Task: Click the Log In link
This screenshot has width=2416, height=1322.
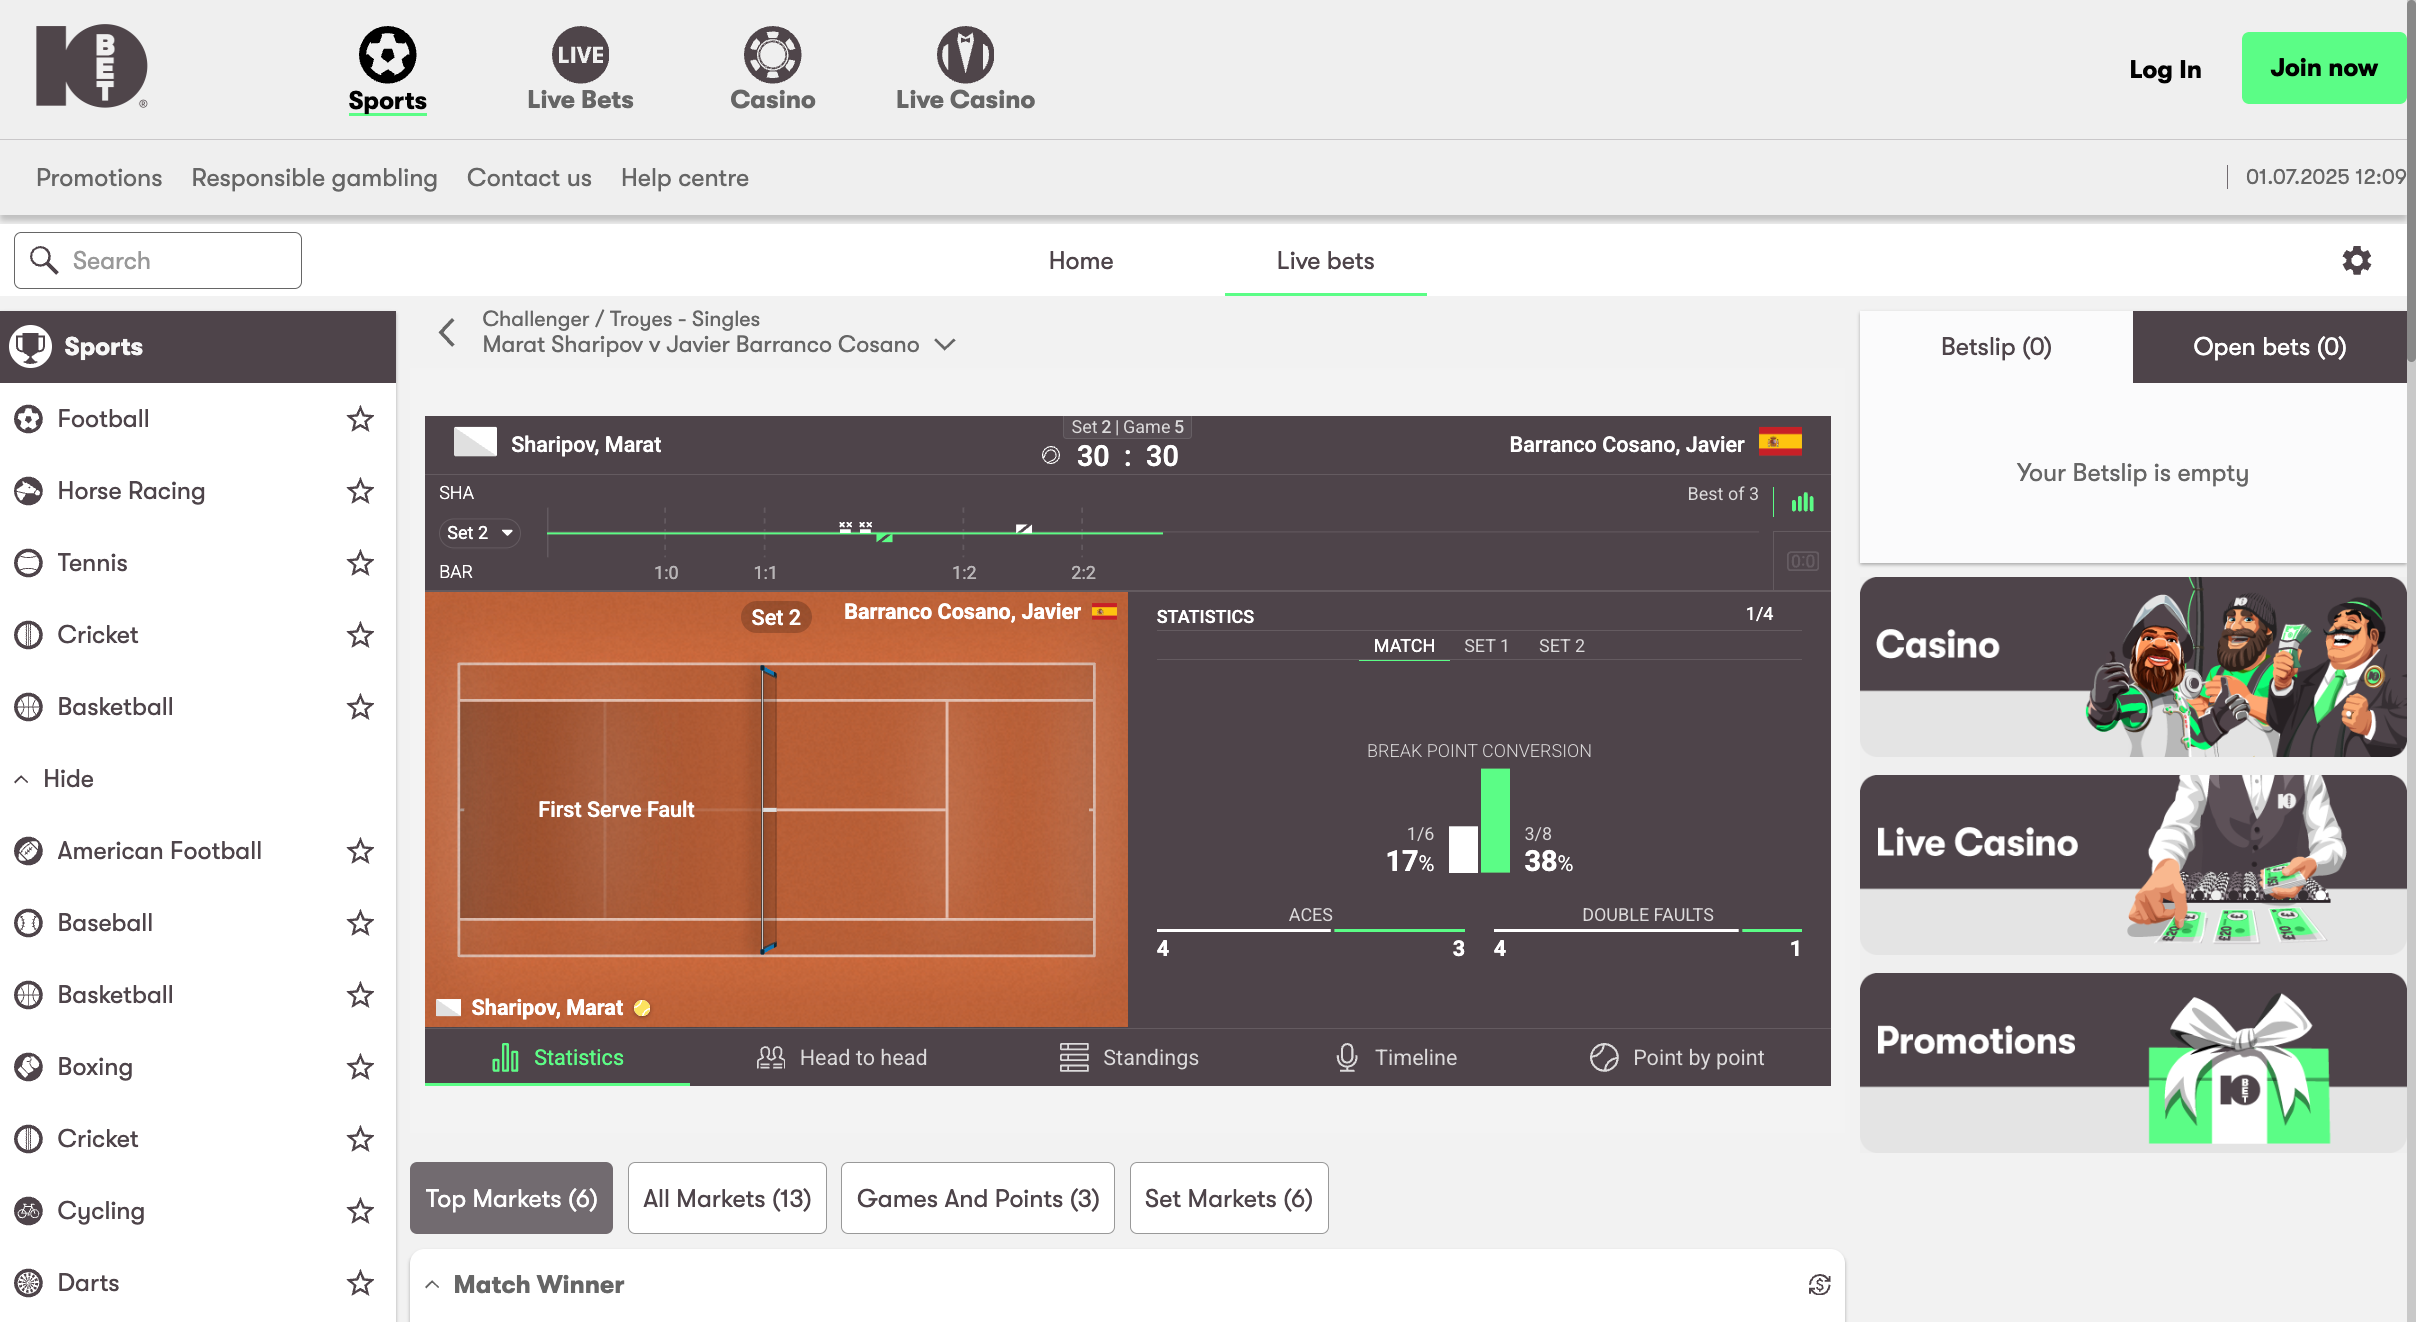Action: point(2165,69)
